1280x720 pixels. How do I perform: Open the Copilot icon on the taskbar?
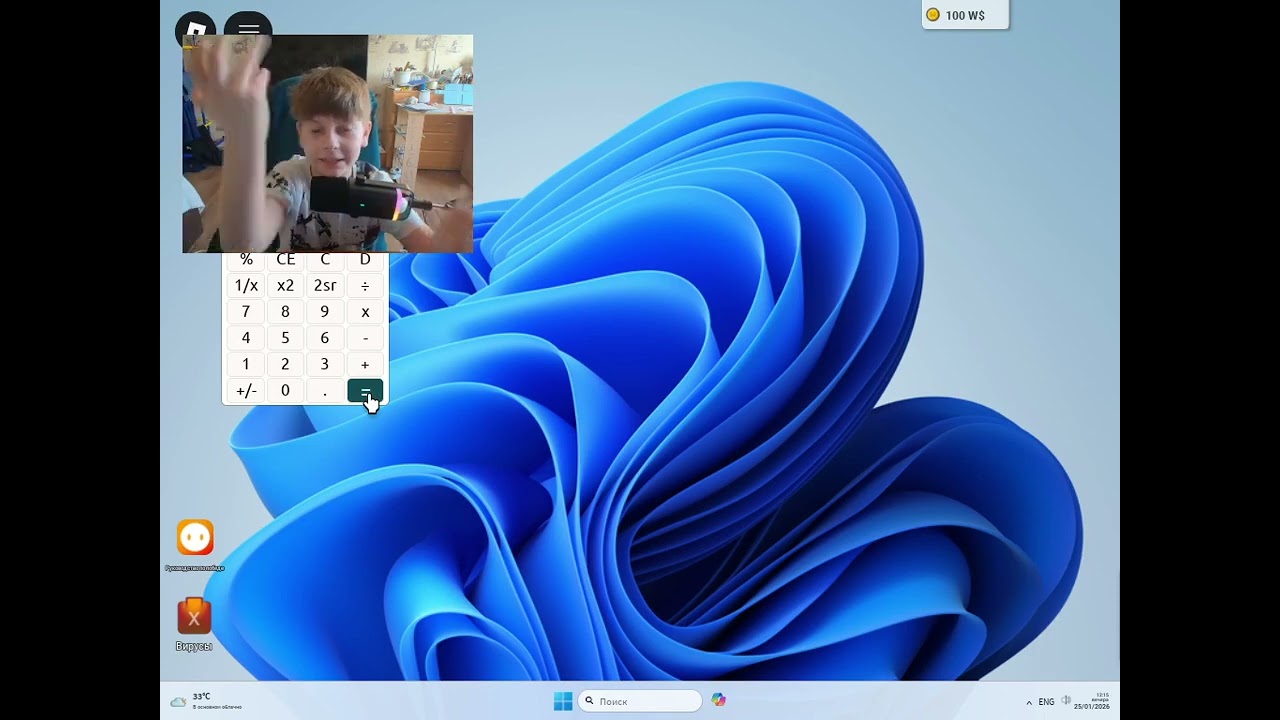pos(718,700)
